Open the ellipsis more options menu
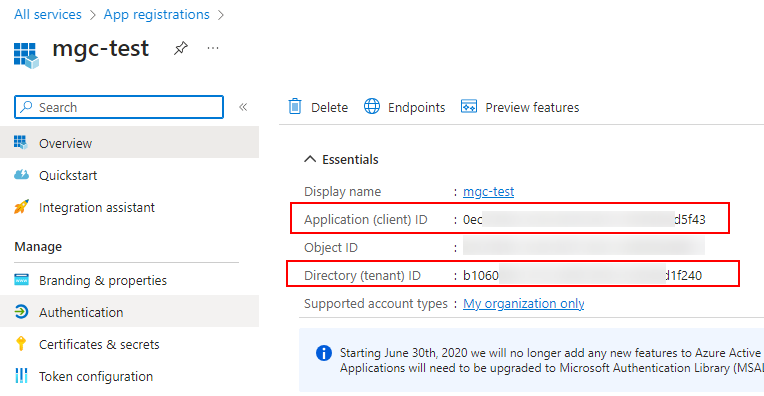The height and width of the screenshot is (396, 764). [213, 48]
